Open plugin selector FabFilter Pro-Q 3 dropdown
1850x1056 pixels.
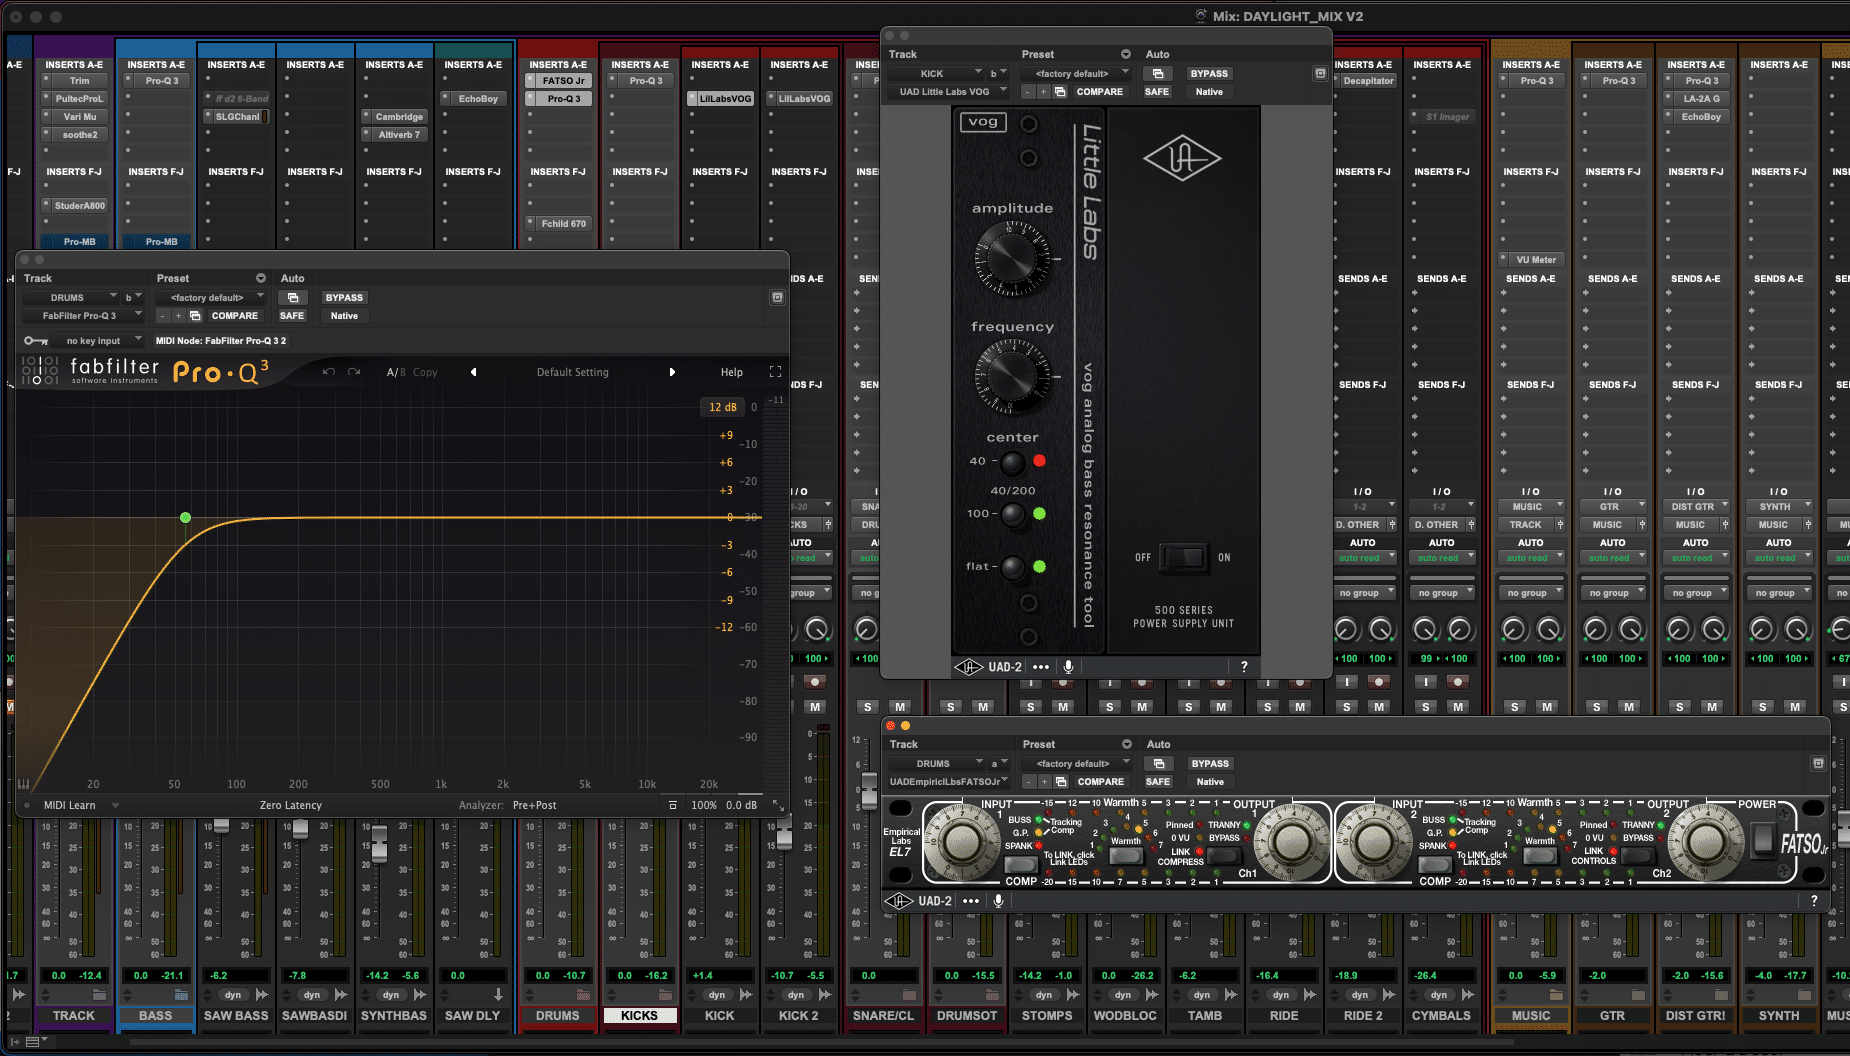click(x=83, y=316)
